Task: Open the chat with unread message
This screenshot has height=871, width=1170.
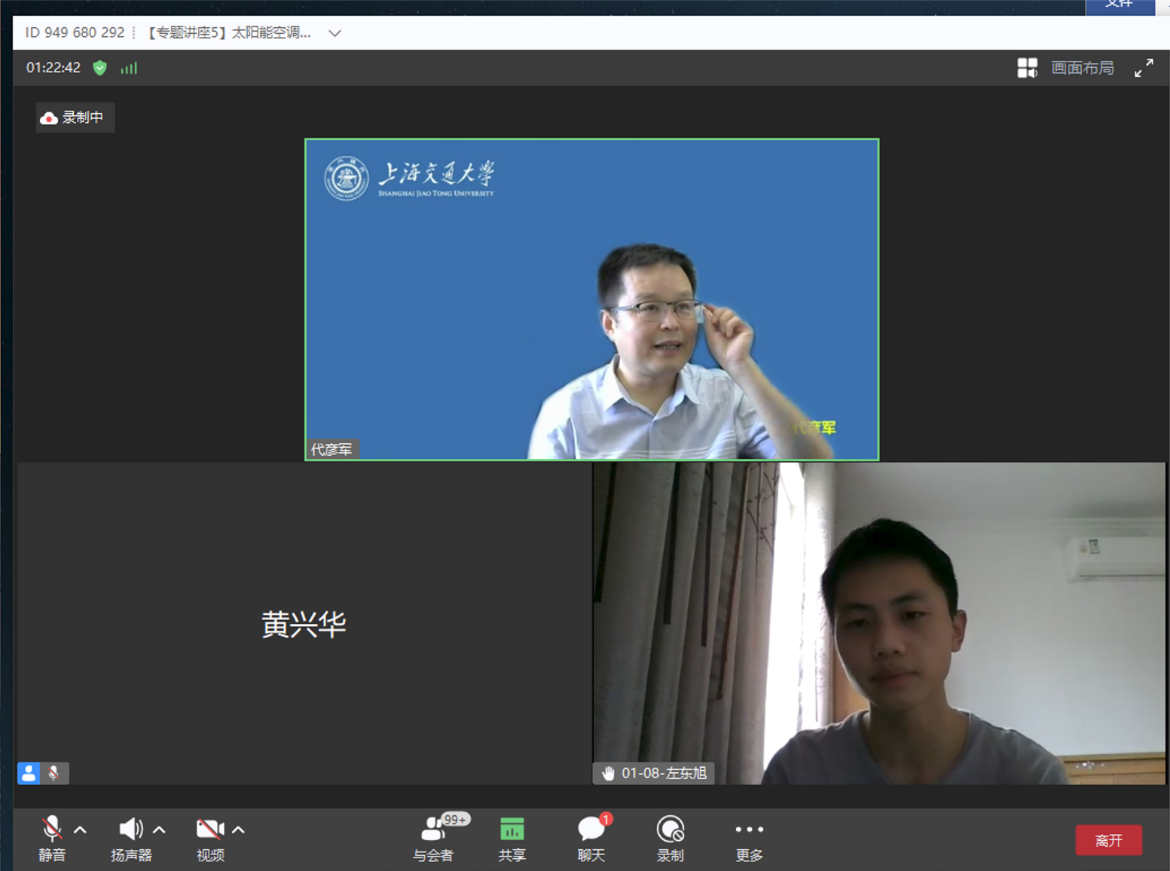Action: click(591, 830)
